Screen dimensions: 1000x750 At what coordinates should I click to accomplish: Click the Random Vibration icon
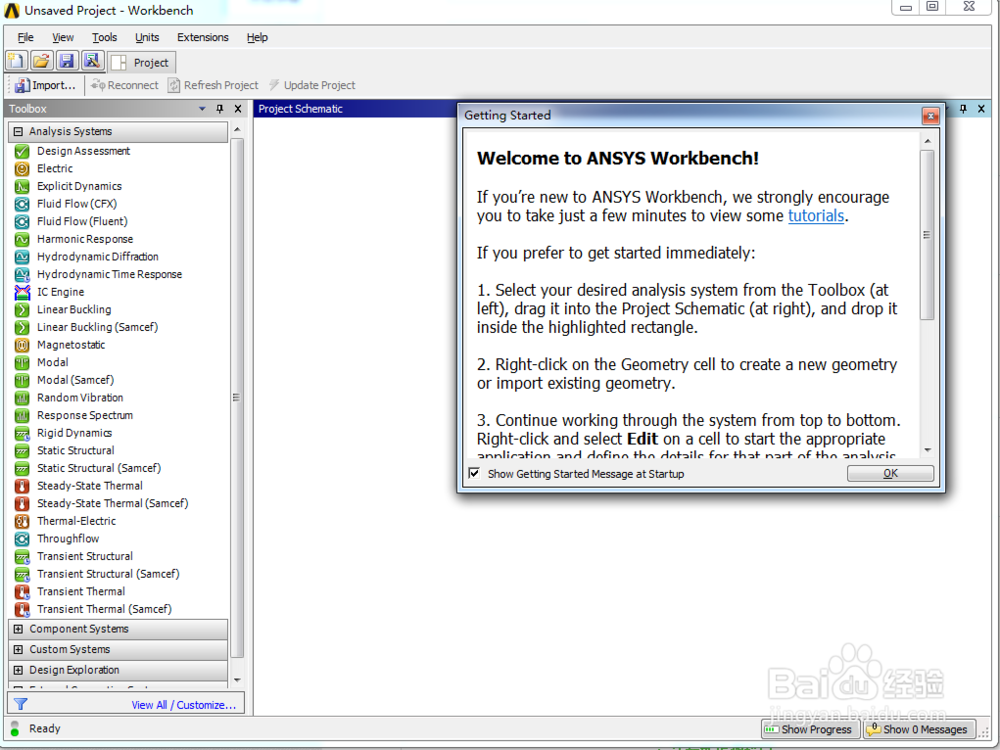click(x=22, y=398)
